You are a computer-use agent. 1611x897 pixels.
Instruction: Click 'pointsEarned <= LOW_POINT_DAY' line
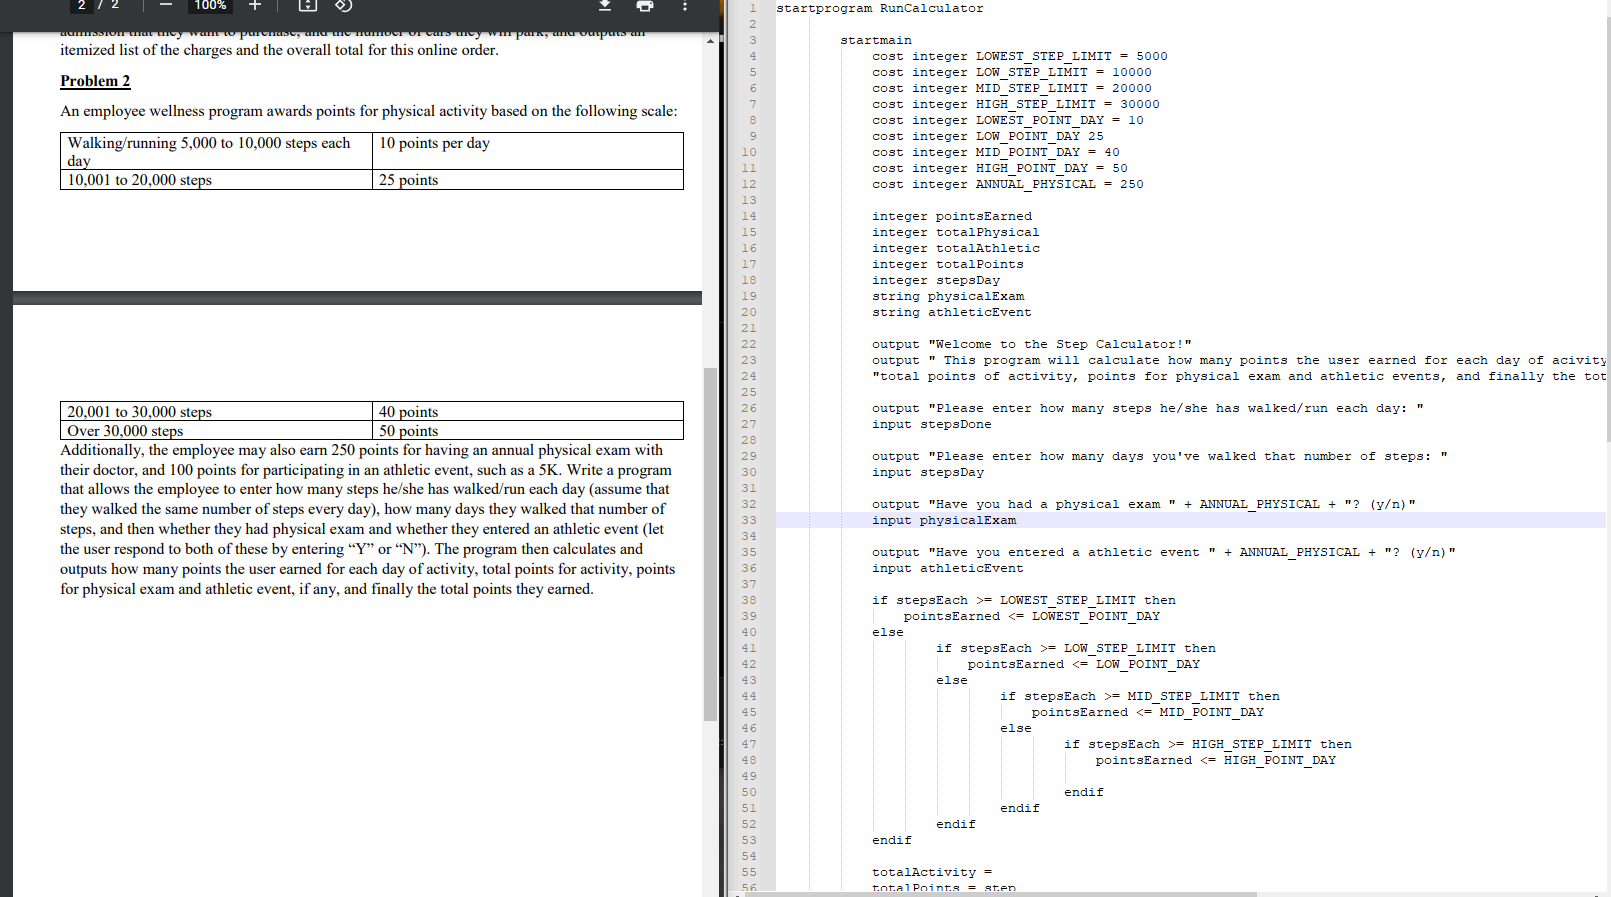(x=1084, y=664)
